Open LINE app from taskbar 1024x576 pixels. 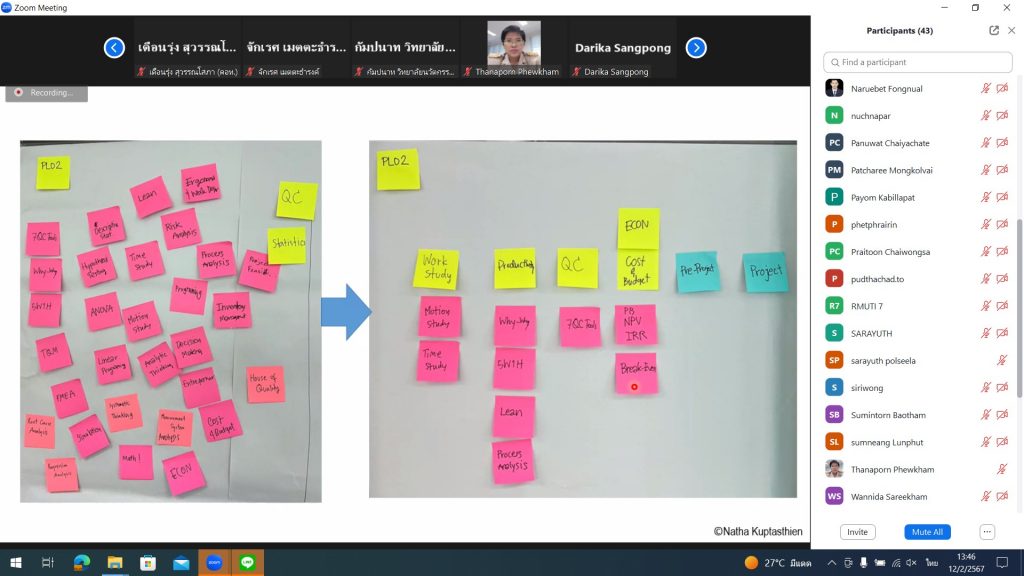[x=247, y=563]
